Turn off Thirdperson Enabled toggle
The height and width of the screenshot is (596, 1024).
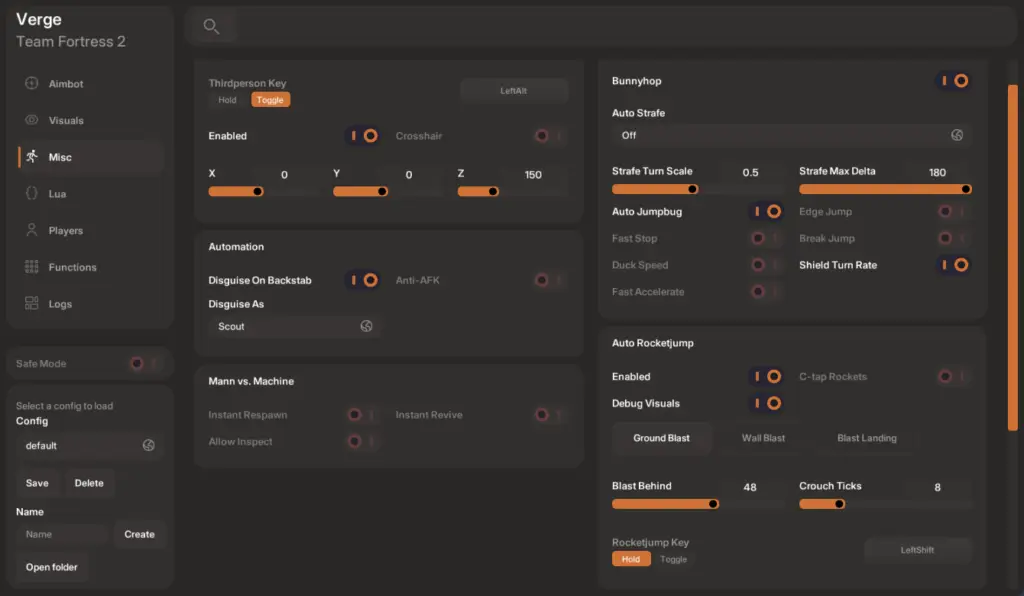coord(362,136)
